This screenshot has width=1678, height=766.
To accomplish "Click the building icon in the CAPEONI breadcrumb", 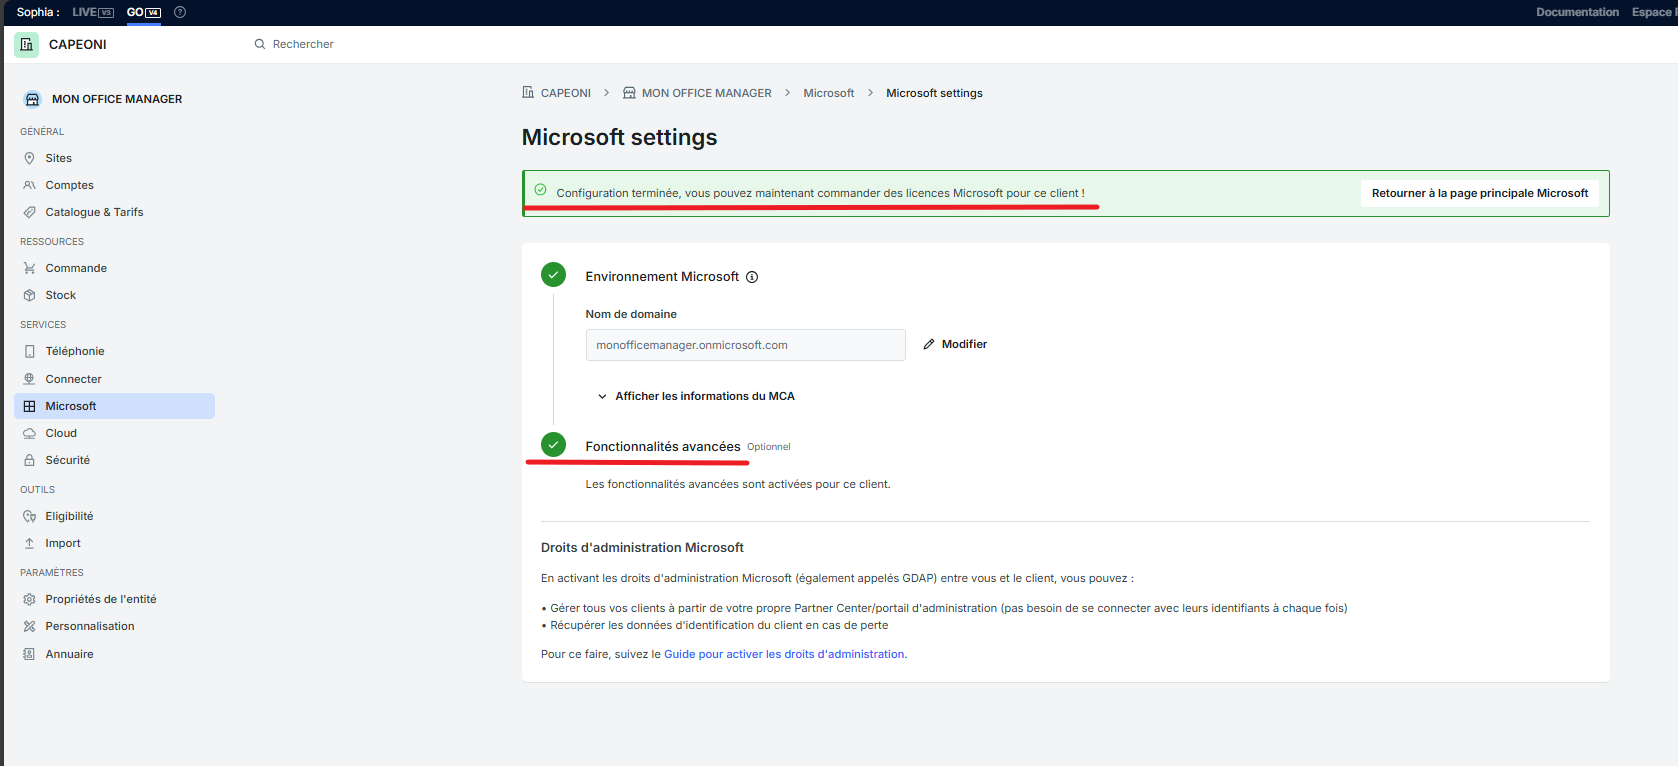I will click(x=528, y=92).
